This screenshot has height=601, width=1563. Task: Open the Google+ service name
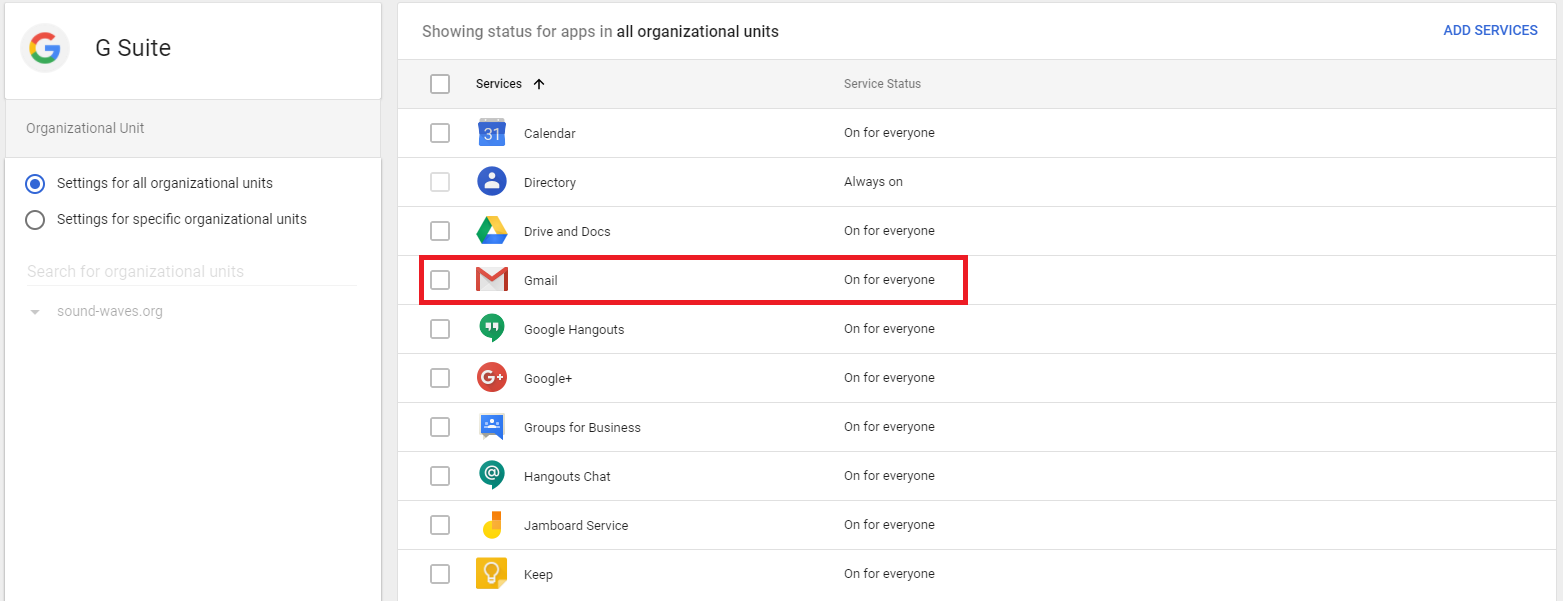pyautogui.click(x=548, y=379)
